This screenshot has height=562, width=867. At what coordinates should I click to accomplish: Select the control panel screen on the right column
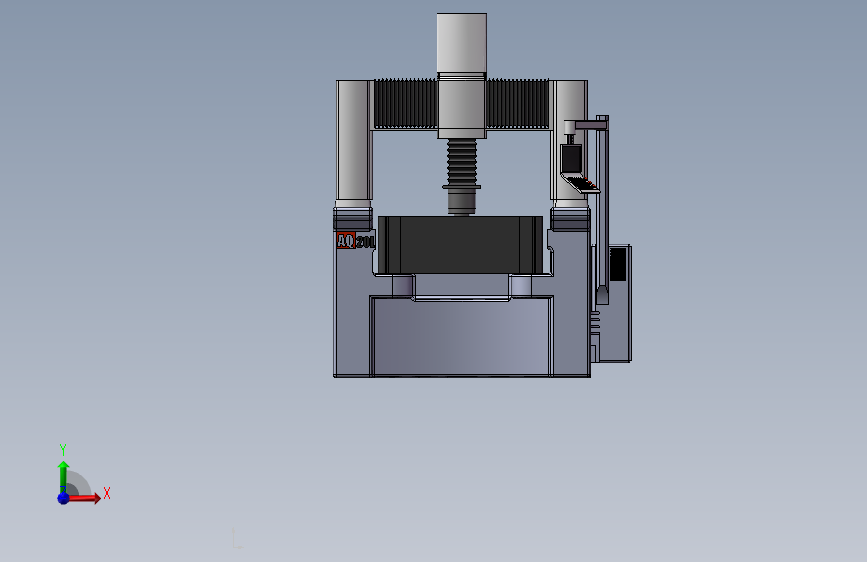572,158
